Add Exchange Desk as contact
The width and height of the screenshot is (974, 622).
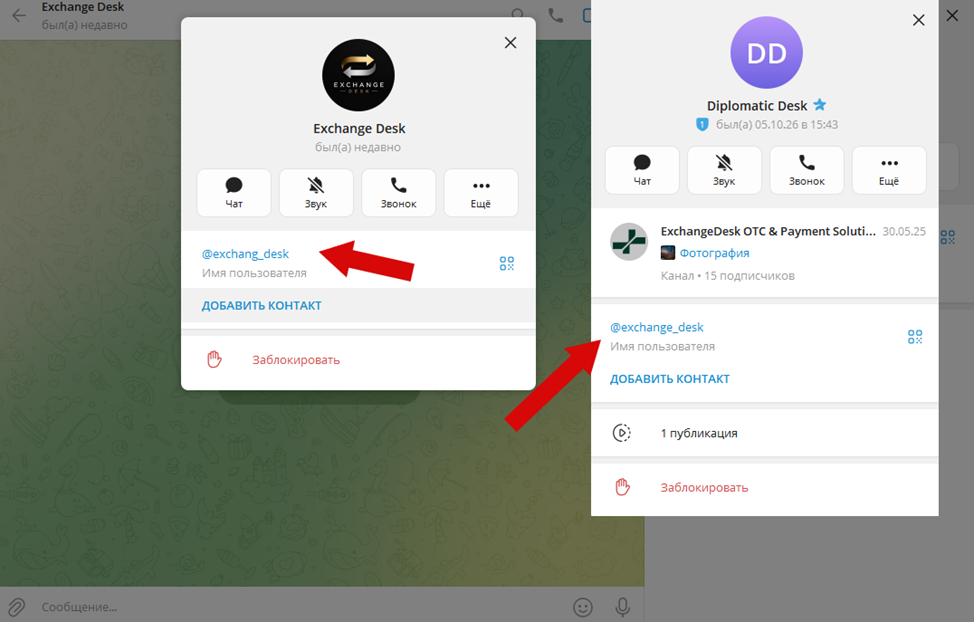(262, 305)
